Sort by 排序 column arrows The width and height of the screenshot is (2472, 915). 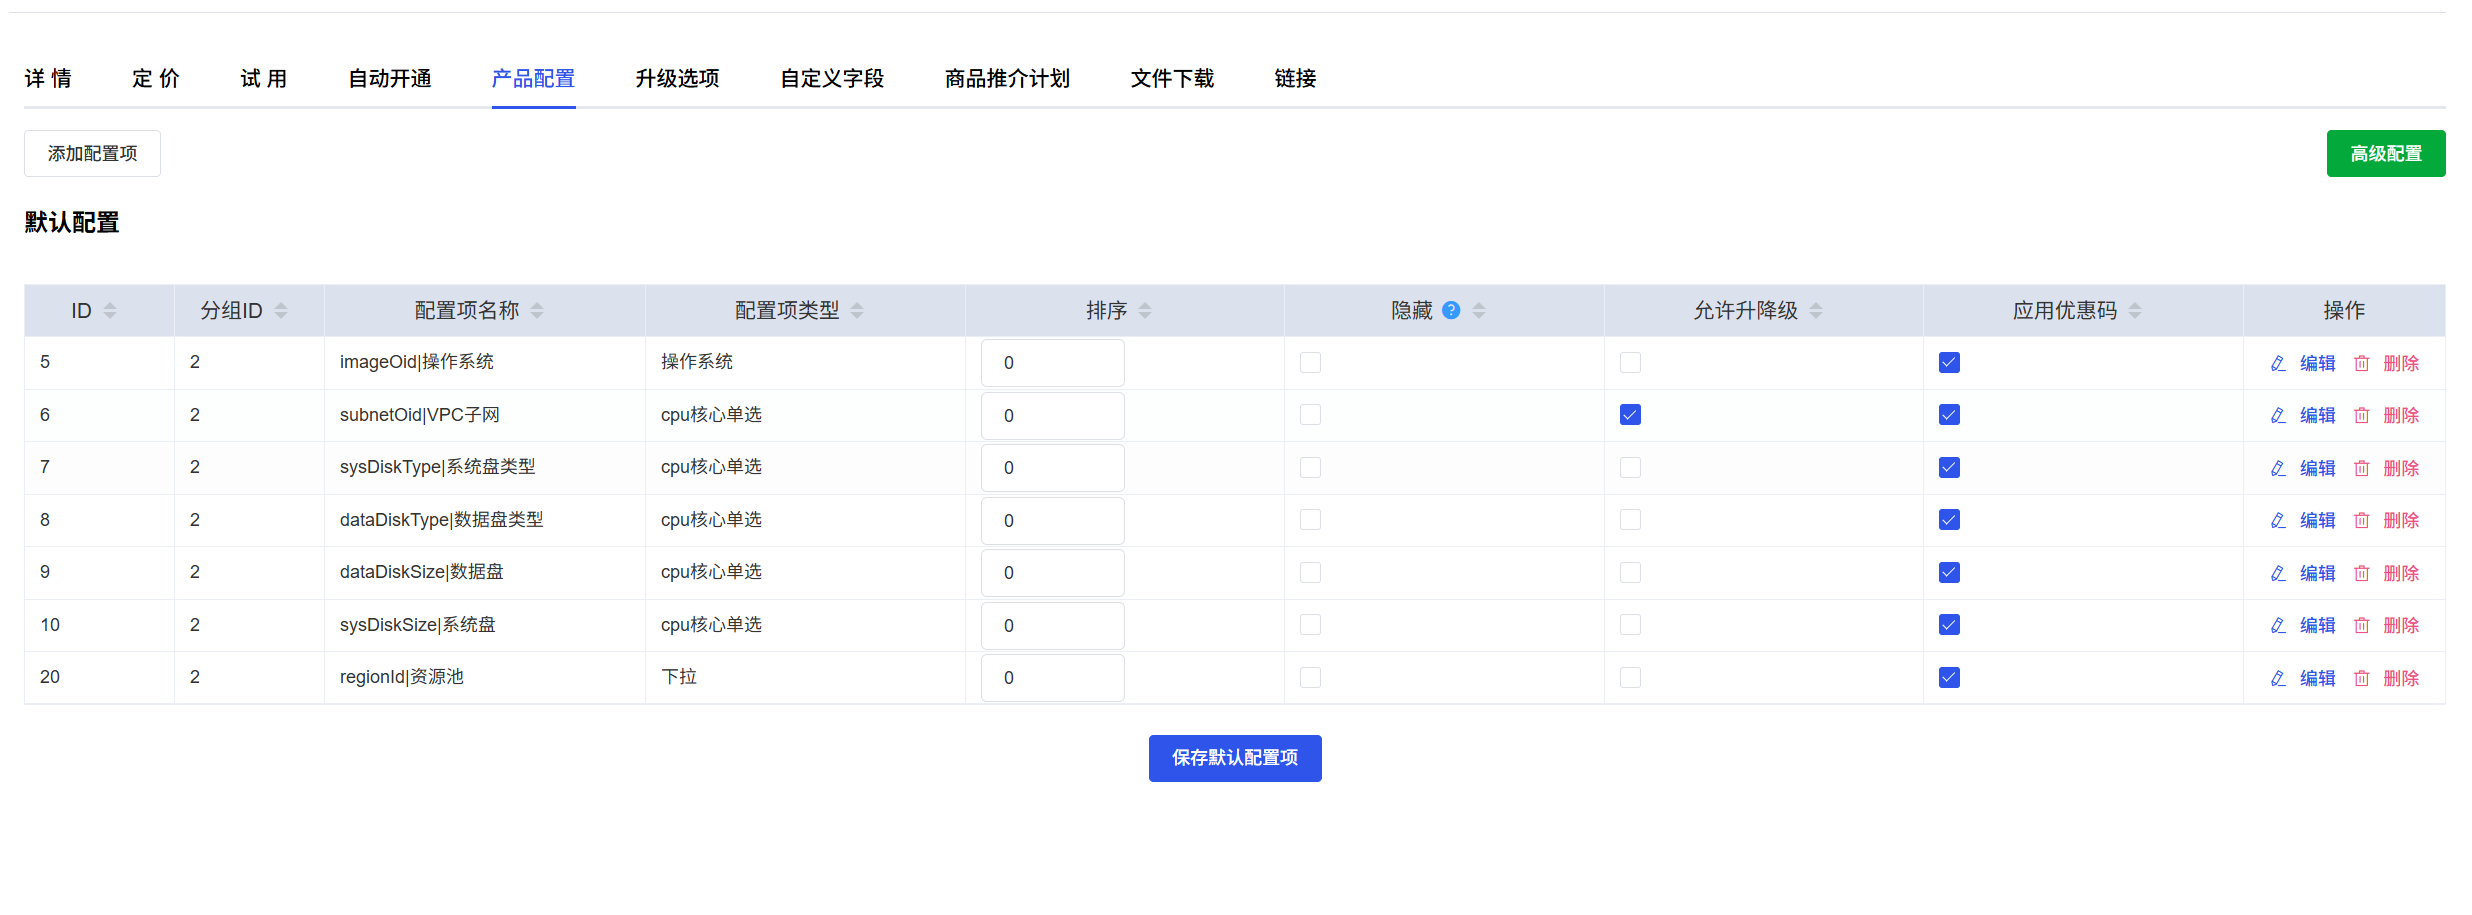click(1145, 311)
